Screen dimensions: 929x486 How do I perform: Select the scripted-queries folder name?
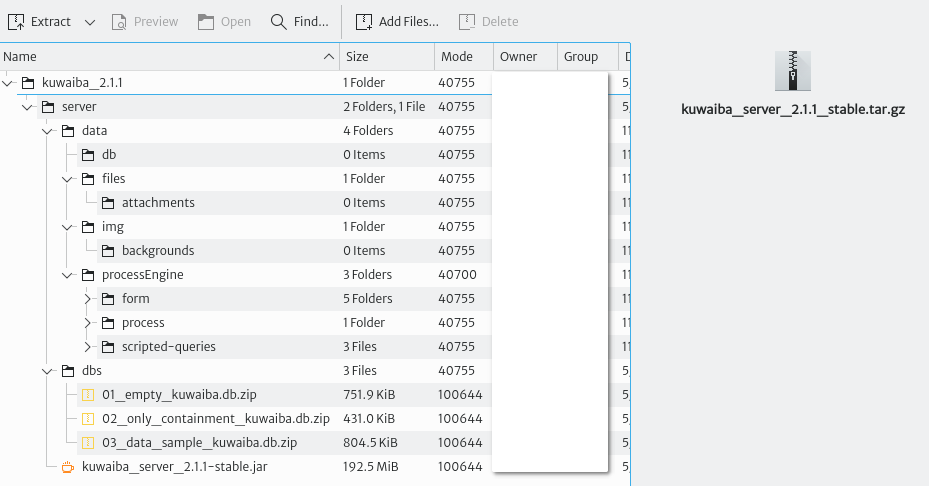(169, 347)
